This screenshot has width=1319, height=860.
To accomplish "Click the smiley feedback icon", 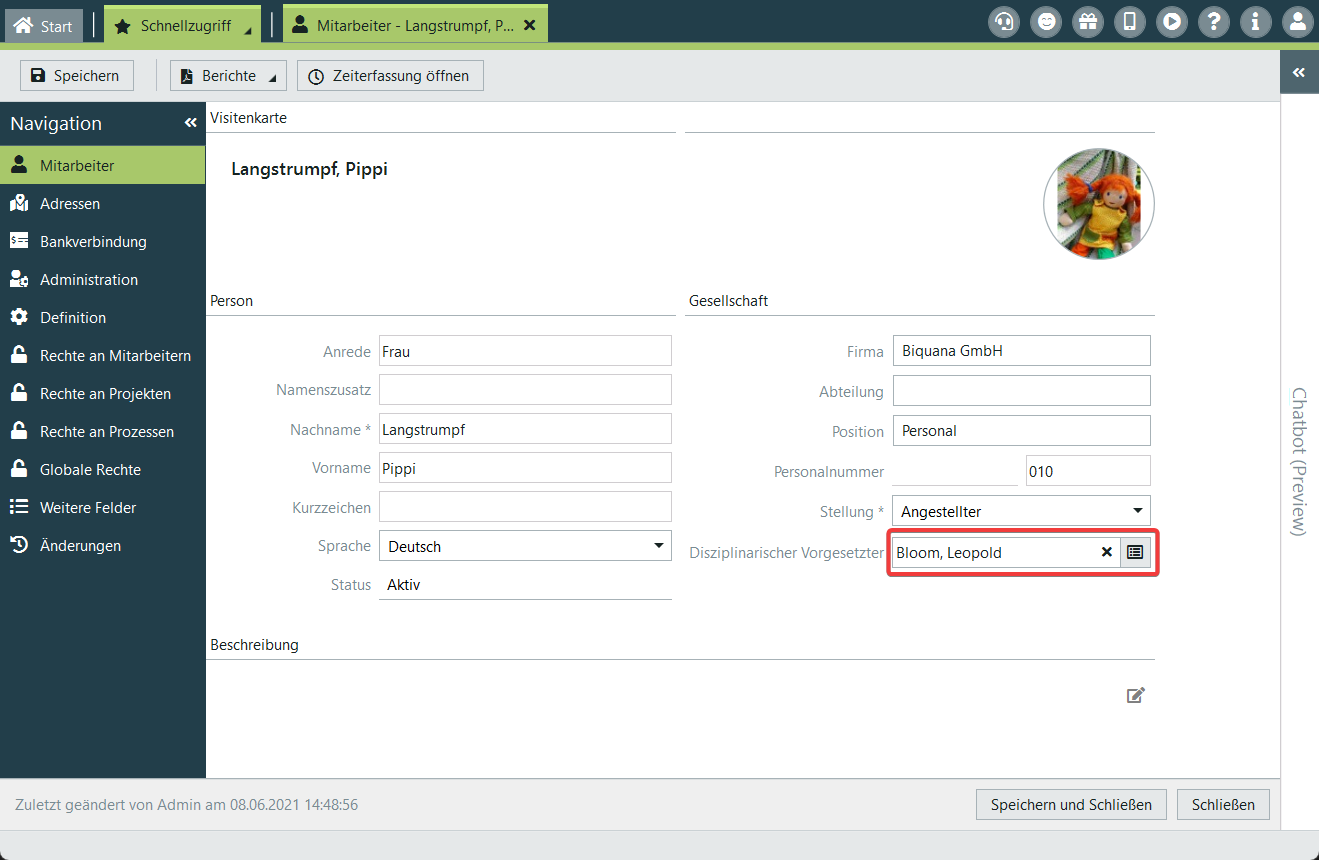I will coord(1046,22).
